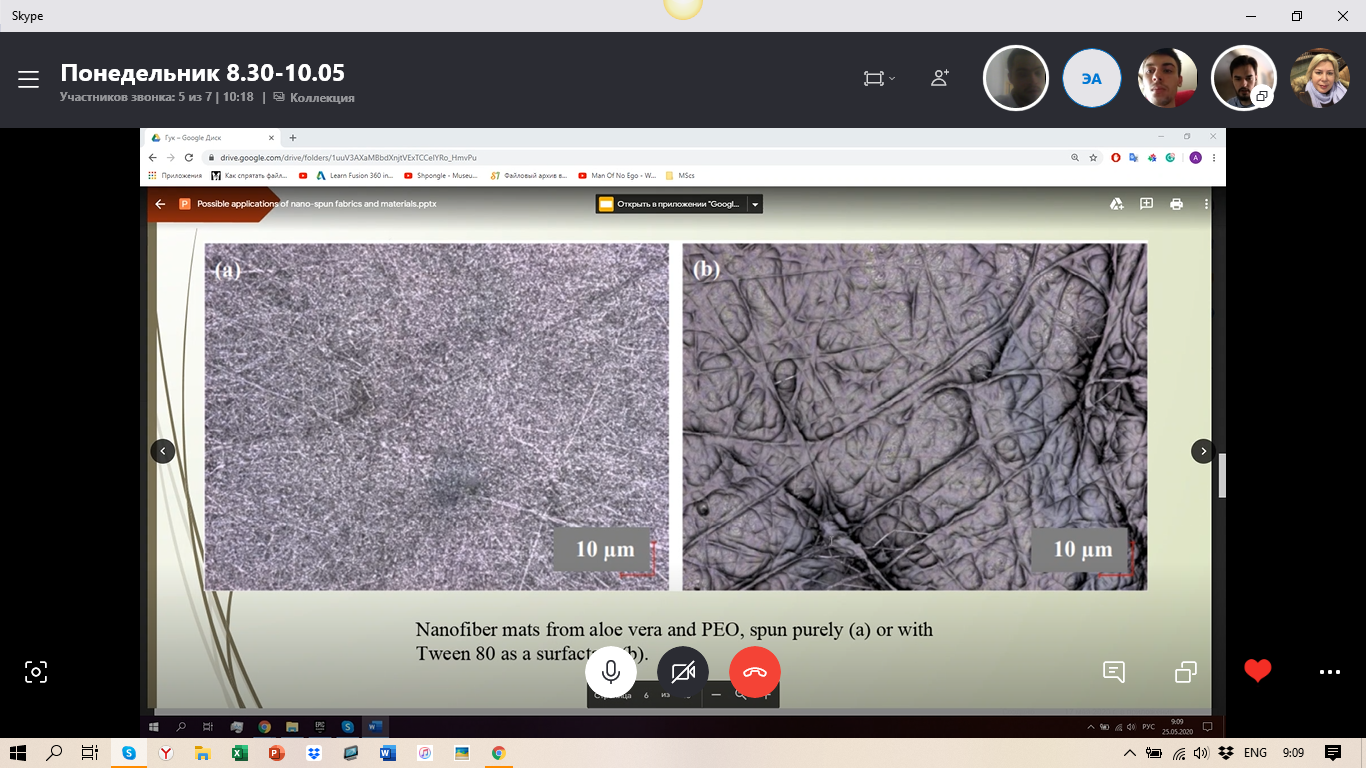
Task: Open iTunes from the Windows taskbar
Action: (425, 753)
